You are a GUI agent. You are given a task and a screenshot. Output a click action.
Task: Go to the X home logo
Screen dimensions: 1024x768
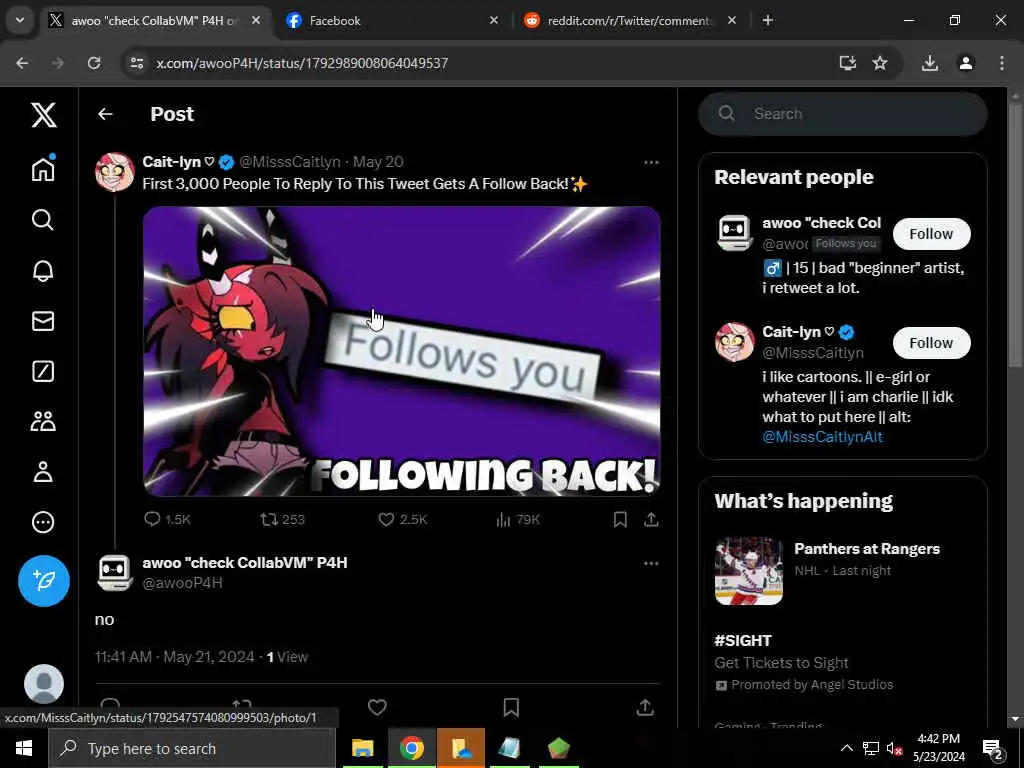[44, 115]
